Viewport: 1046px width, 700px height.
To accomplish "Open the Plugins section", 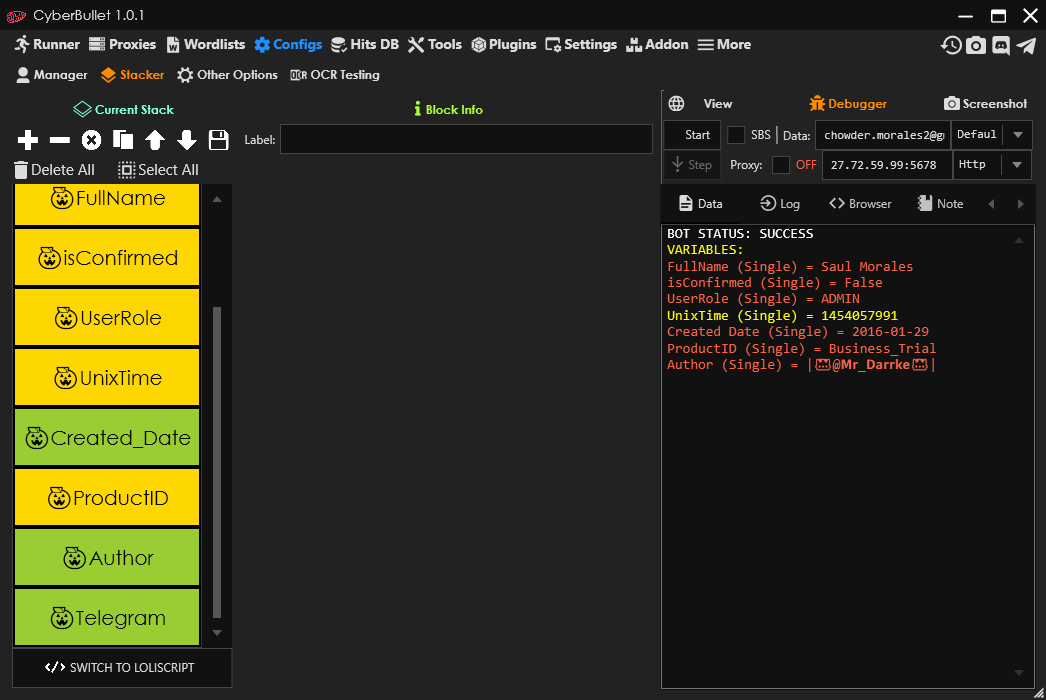I will point(504,45).
